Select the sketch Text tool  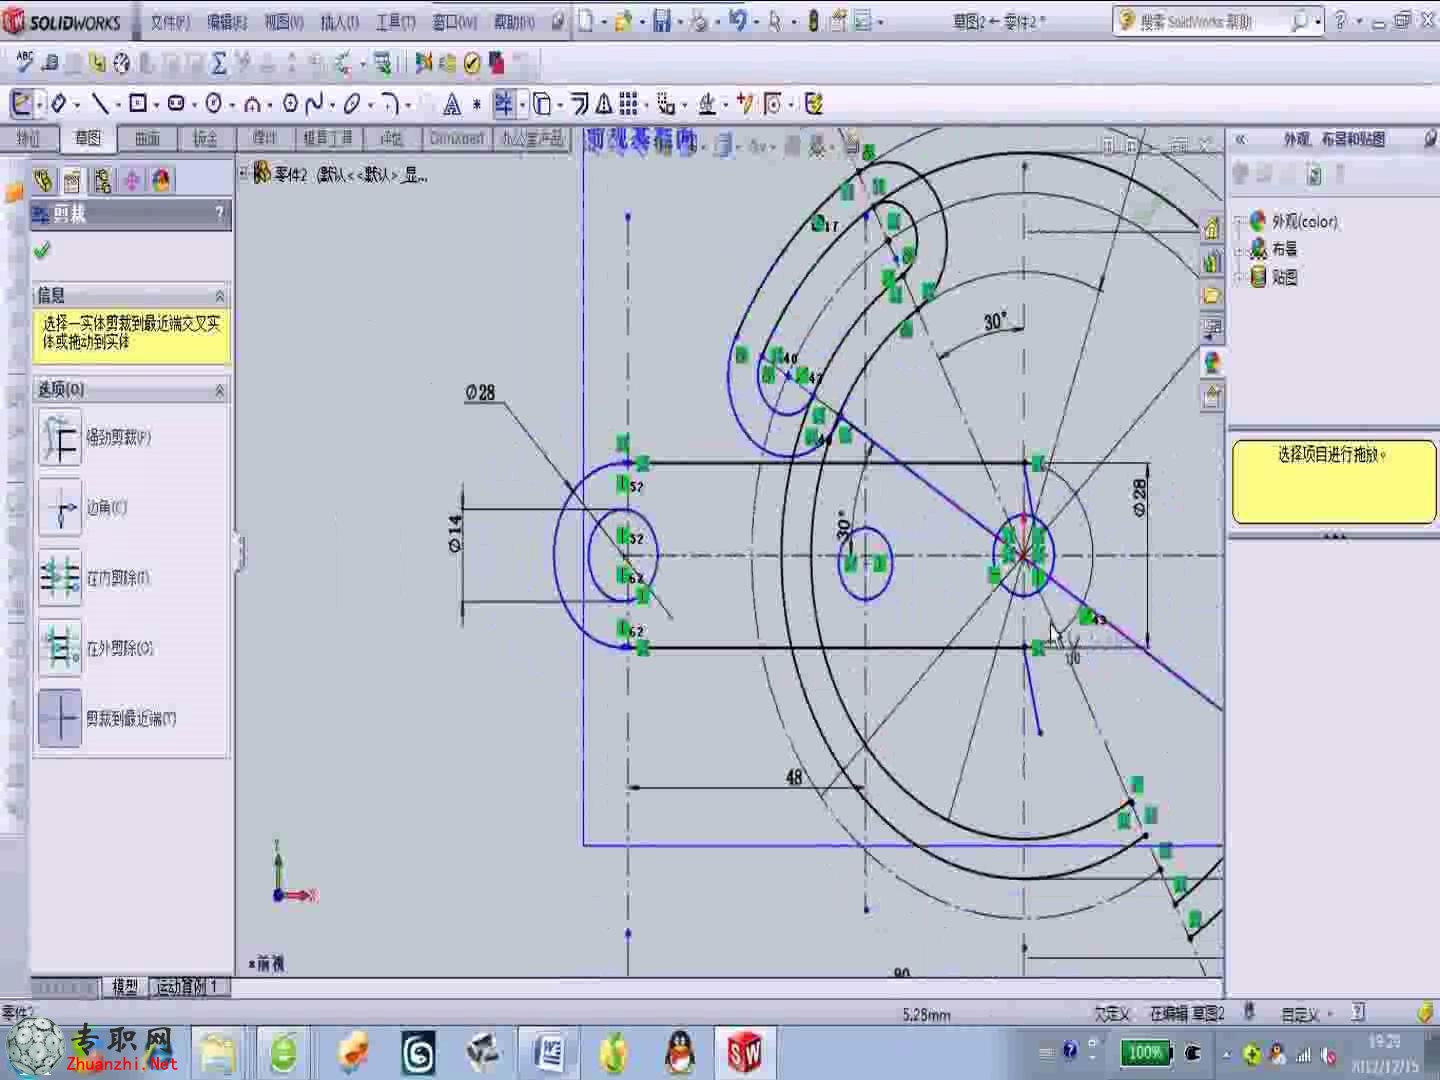pos(452,103)
